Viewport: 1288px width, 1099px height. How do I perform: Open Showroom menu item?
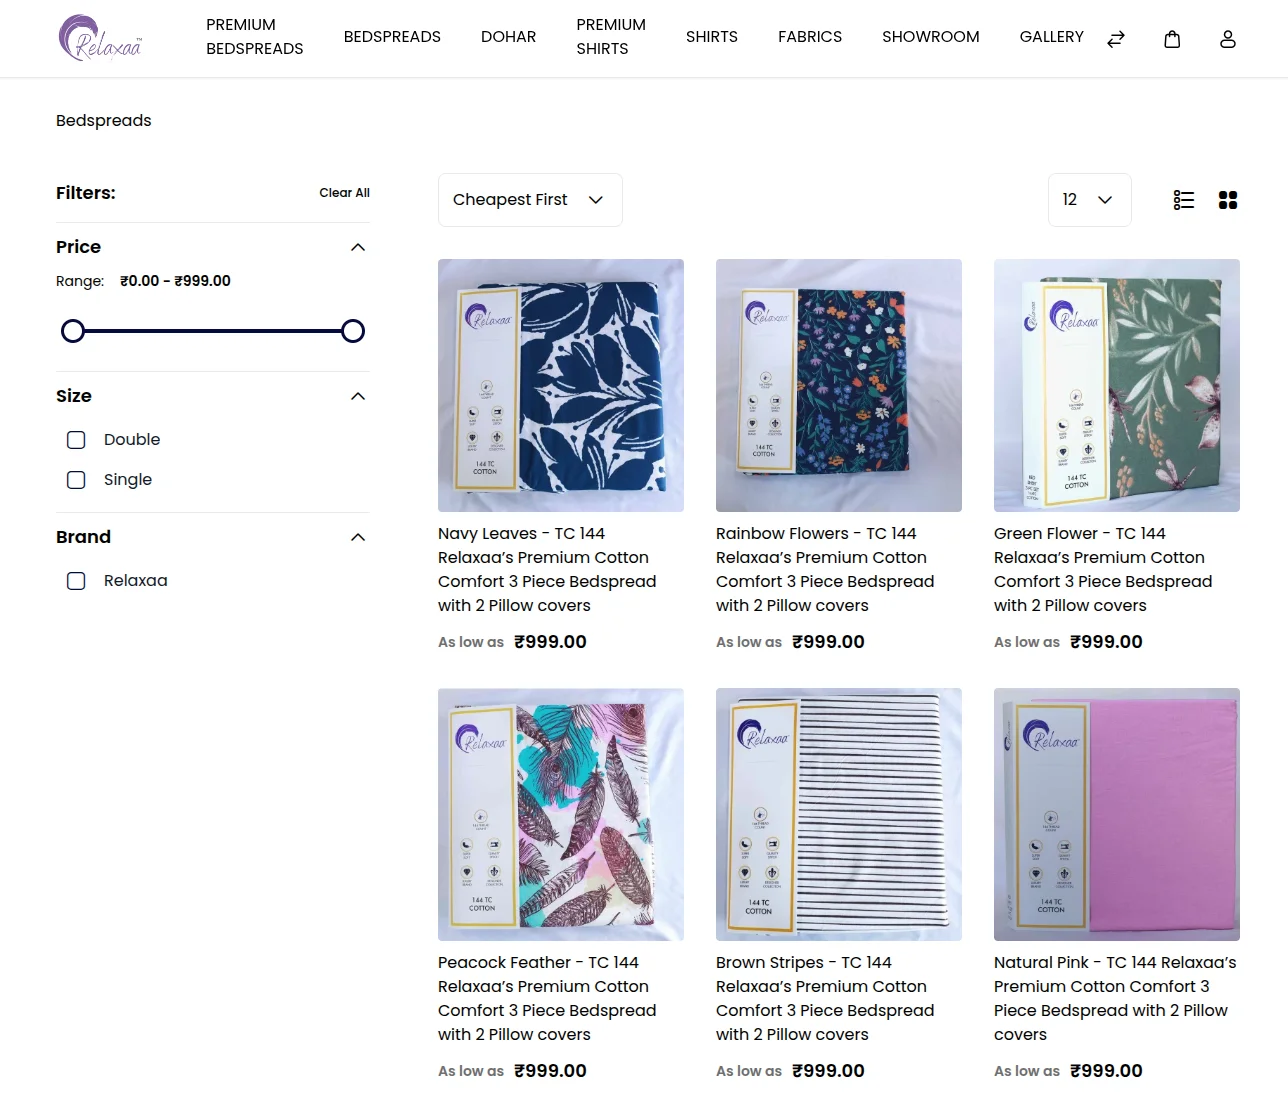point(931,37)
